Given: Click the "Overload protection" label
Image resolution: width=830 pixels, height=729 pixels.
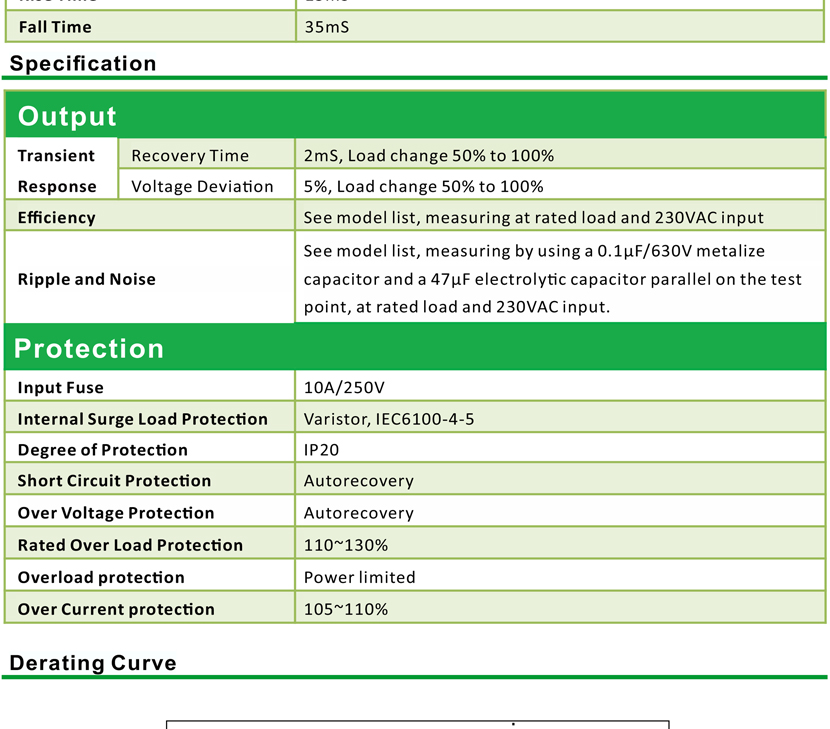Looking at the screenshot, I should [101, 577].
